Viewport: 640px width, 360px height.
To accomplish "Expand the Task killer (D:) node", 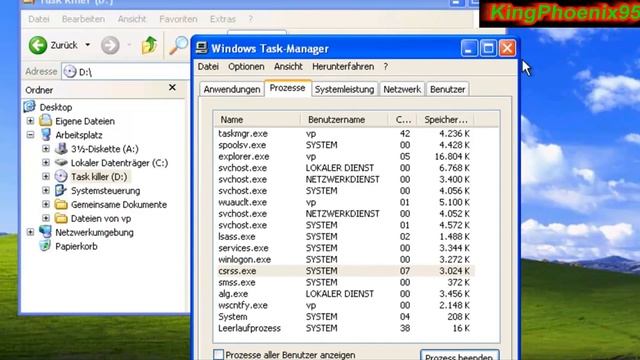I will [x=46, y=176].
